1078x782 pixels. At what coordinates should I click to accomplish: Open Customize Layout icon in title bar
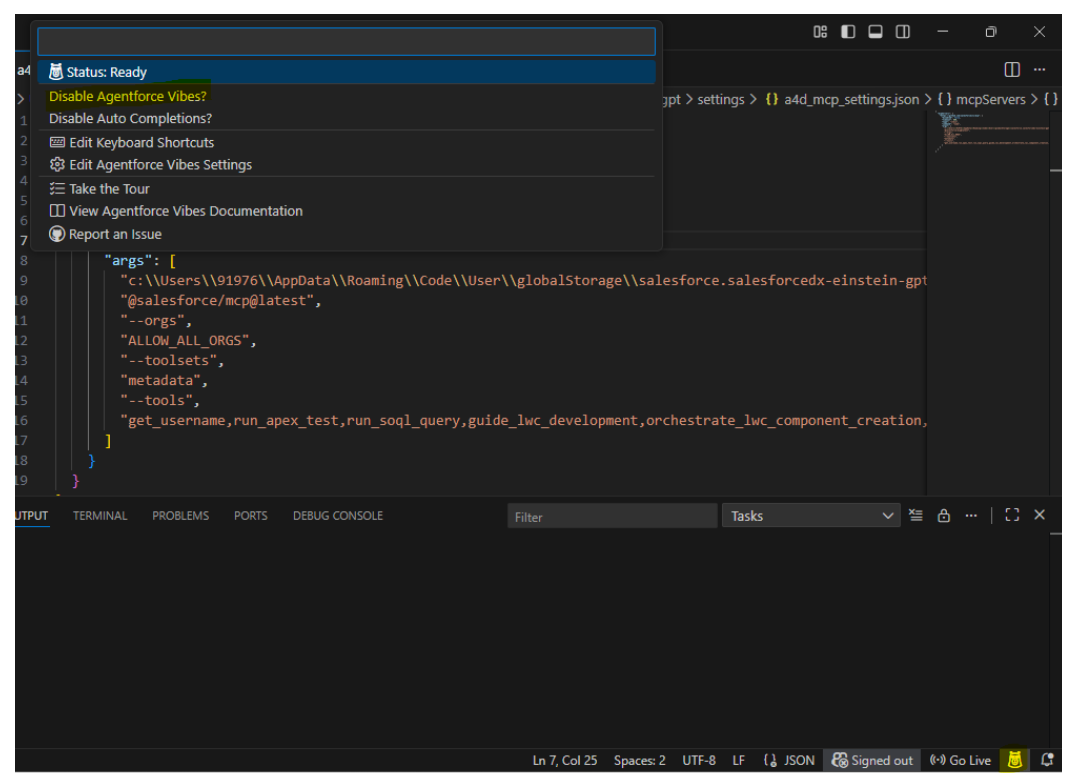click(820, 32)
